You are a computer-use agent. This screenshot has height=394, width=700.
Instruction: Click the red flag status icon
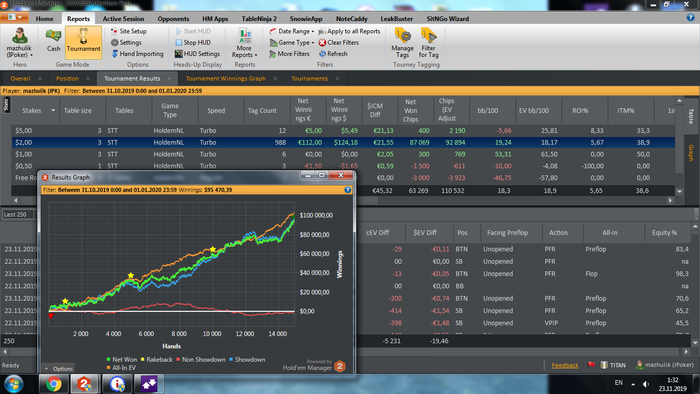(x=591, y=365)
